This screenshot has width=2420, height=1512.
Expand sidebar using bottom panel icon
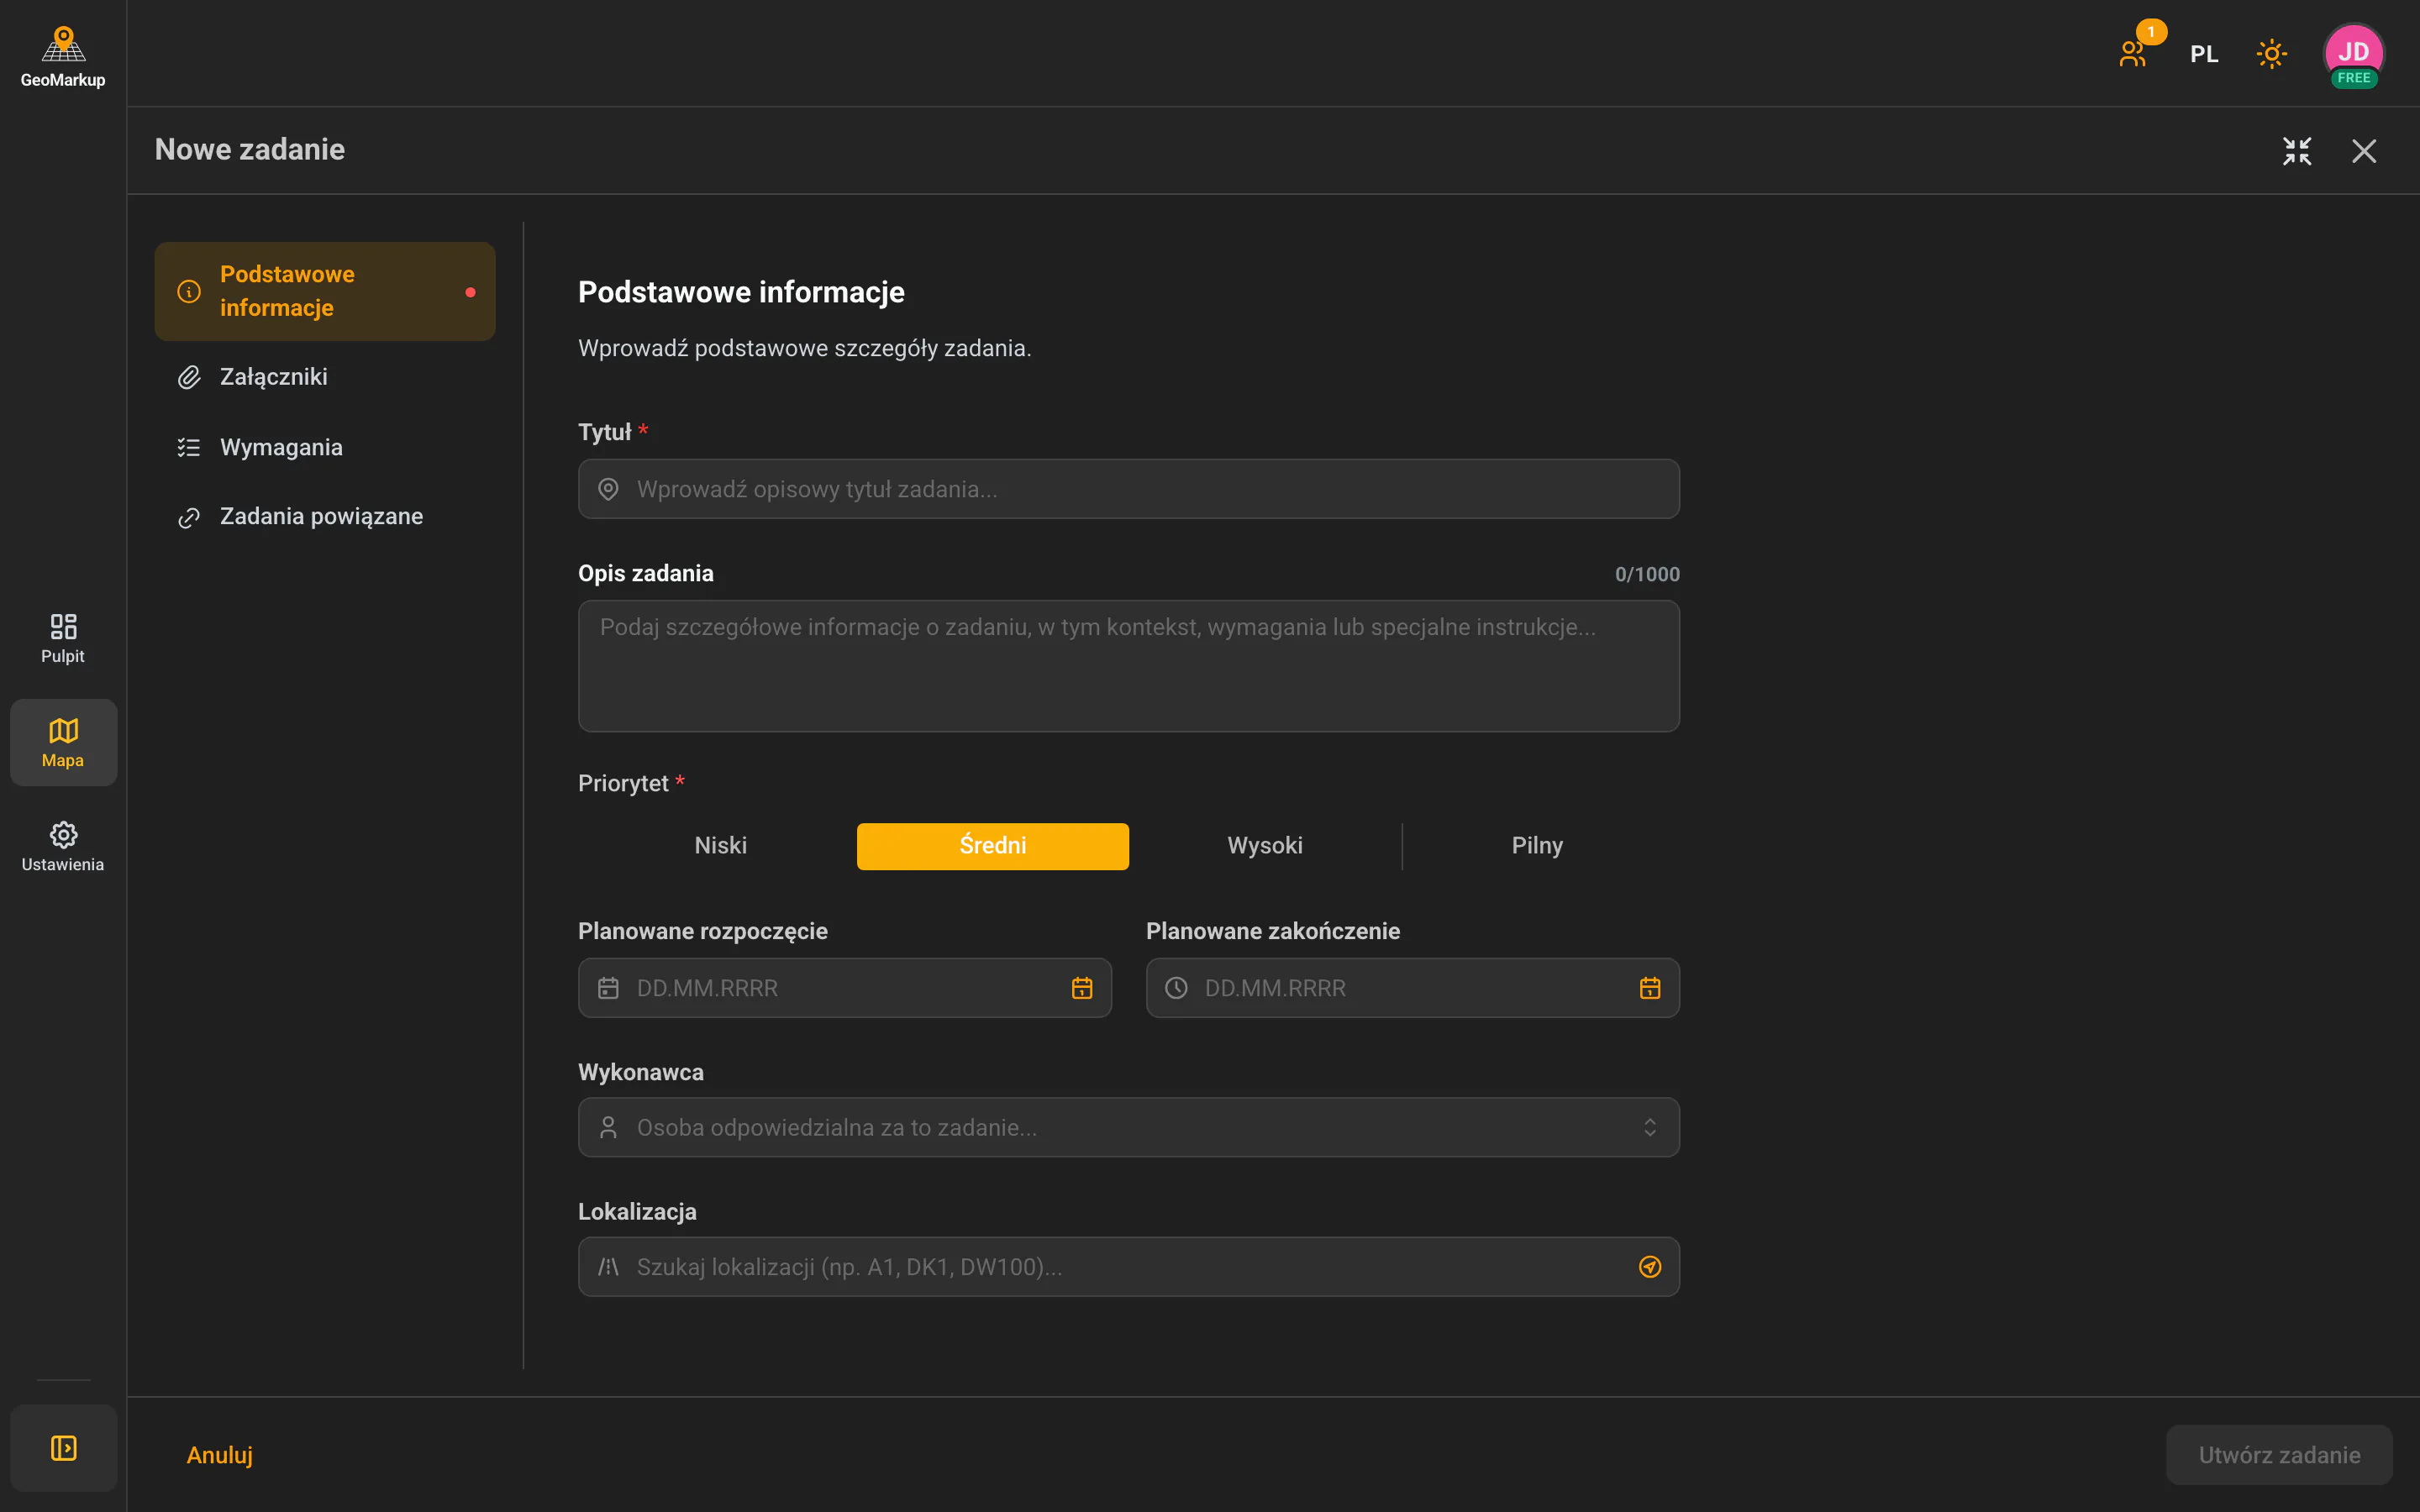[x=64, y=1448]
